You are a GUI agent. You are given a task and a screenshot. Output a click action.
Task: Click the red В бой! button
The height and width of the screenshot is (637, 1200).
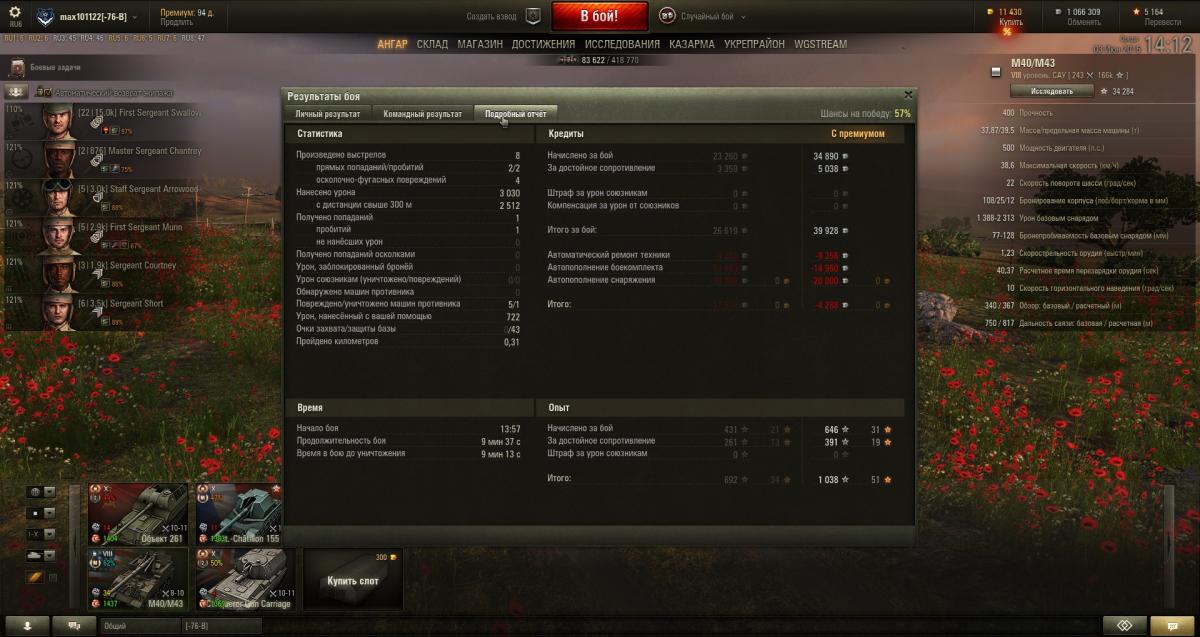pyautogui.click(x=599, y=16)
